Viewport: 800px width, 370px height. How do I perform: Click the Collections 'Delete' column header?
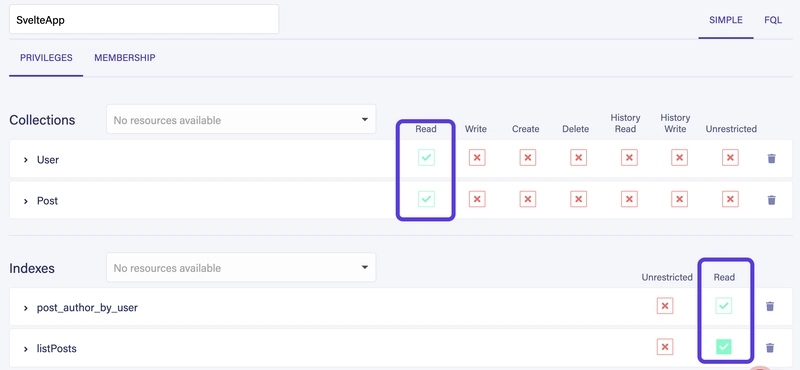click(576, 129)
